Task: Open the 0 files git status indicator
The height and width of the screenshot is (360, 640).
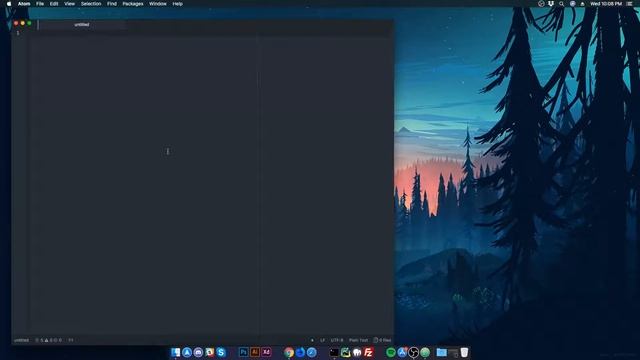Action: [382, 340]
